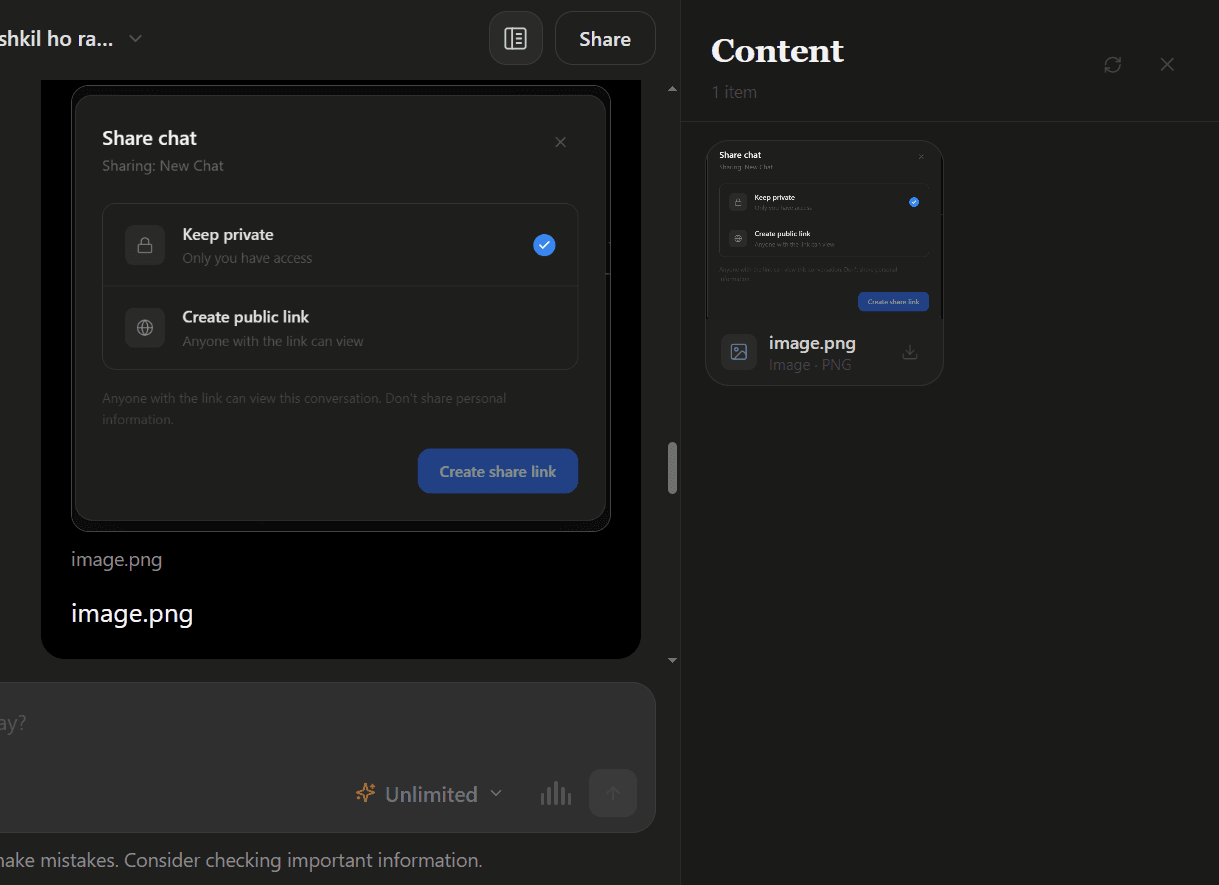Screen dimensions: 1219x885
Task: Click the sparkle icon beside Unlimited
Action: pos(366,793)
